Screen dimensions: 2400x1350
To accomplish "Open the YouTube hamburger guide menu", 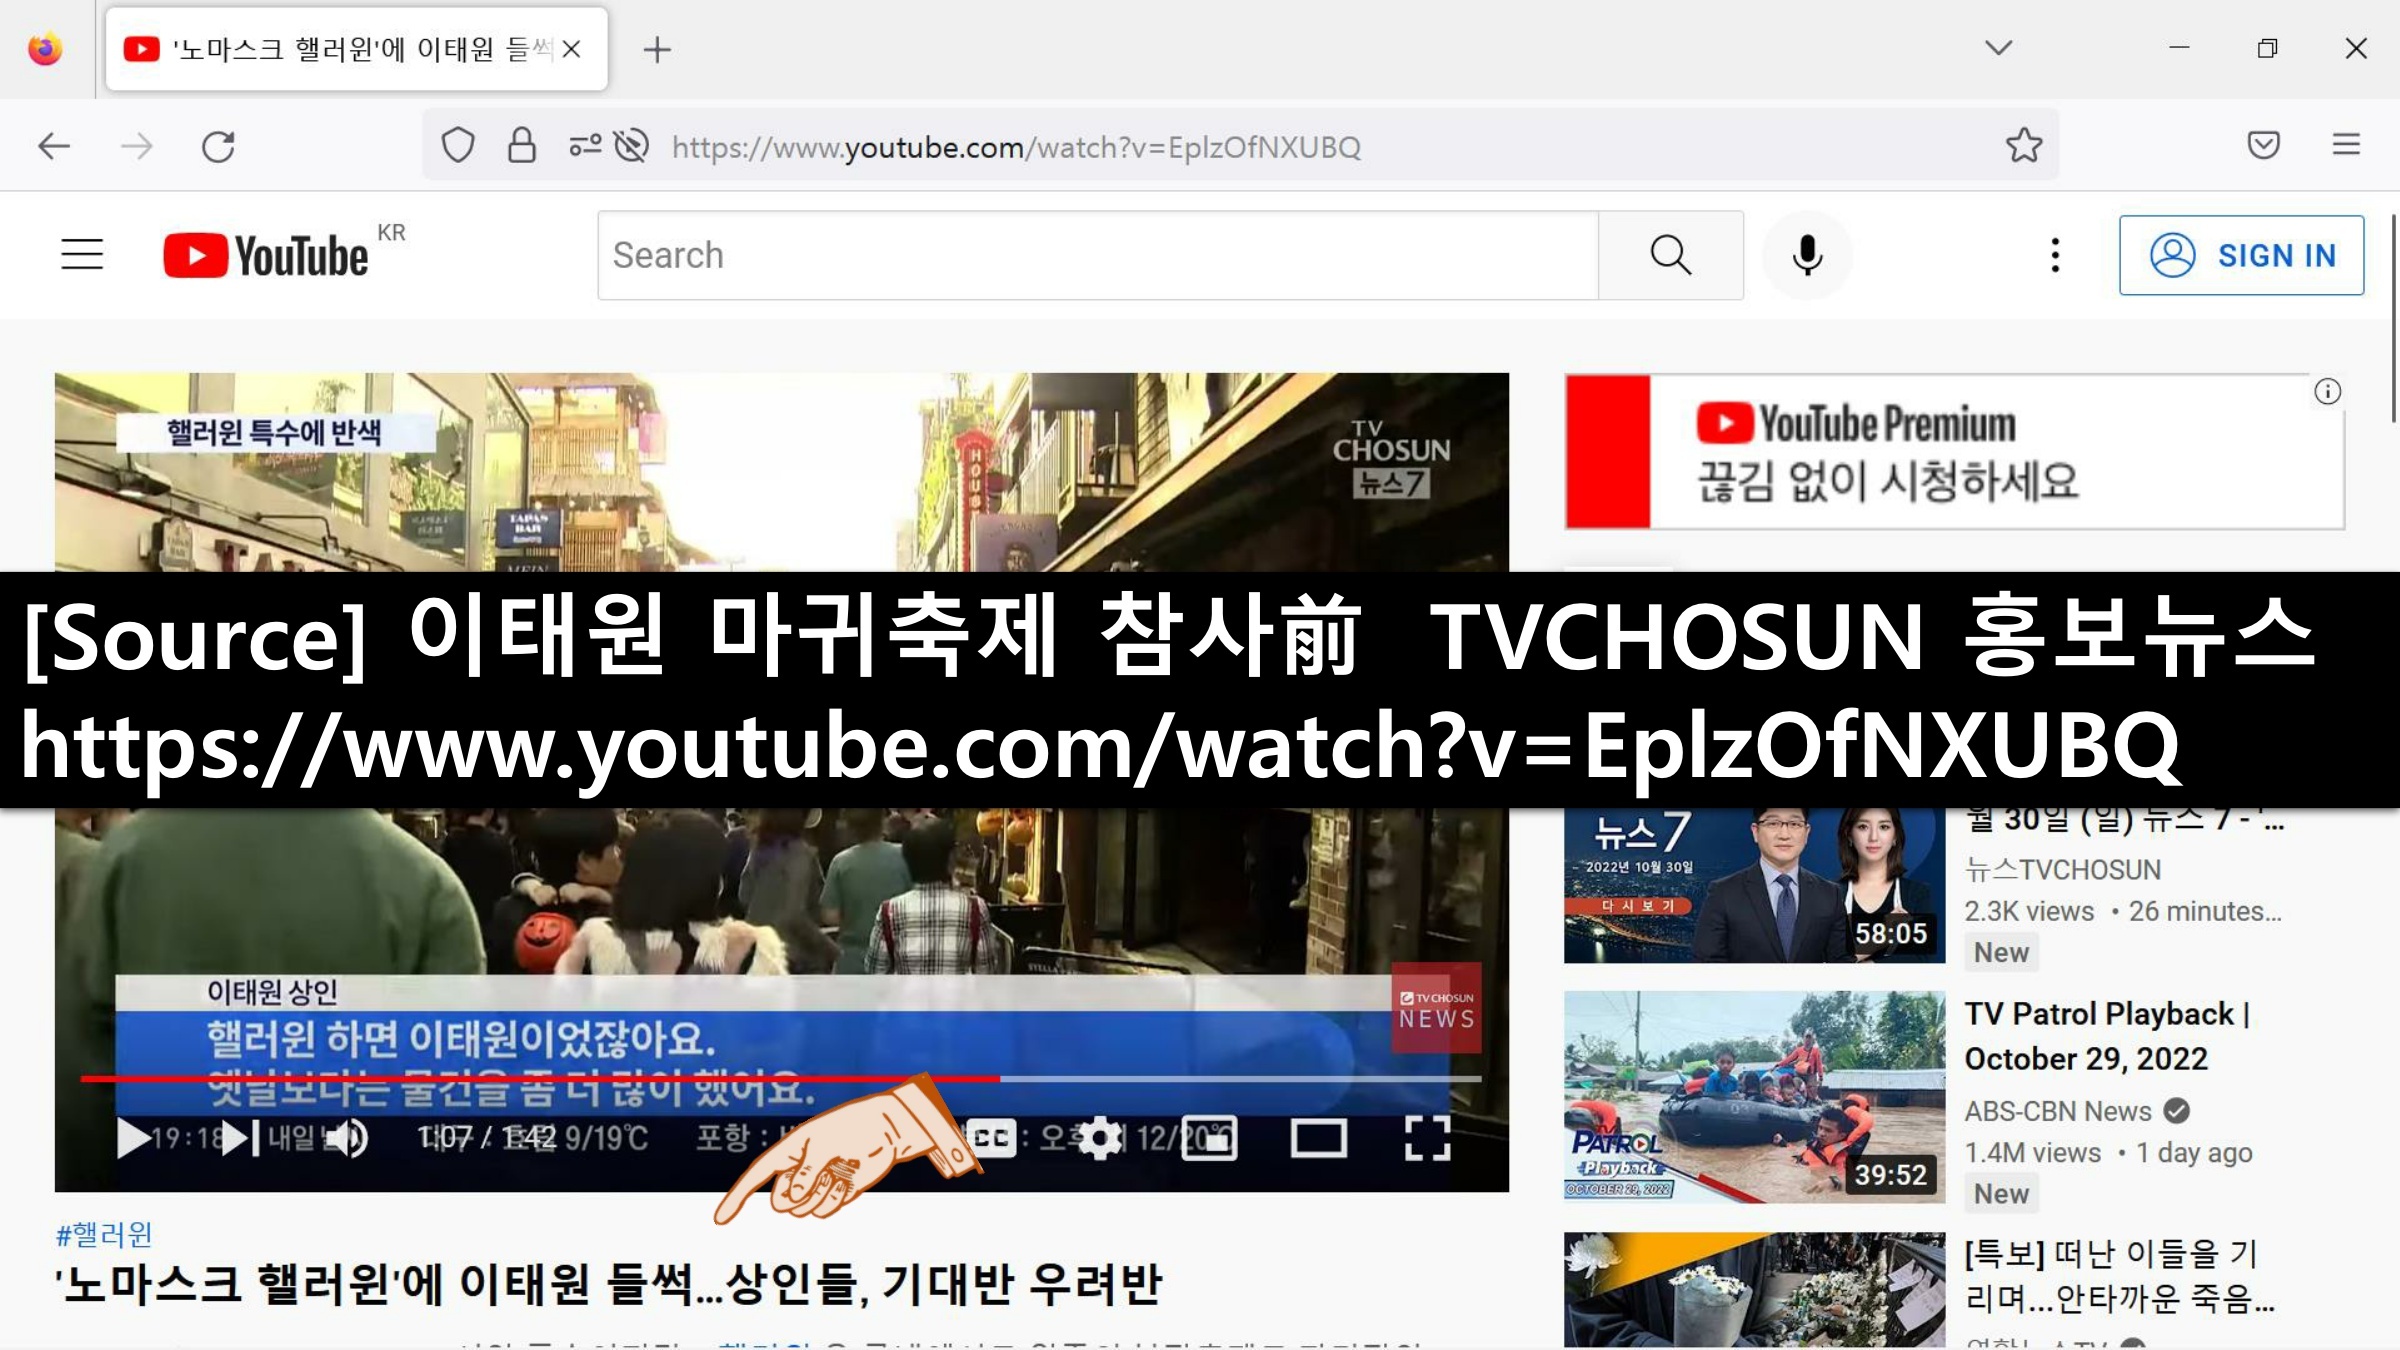I will [x=82, y=255].
